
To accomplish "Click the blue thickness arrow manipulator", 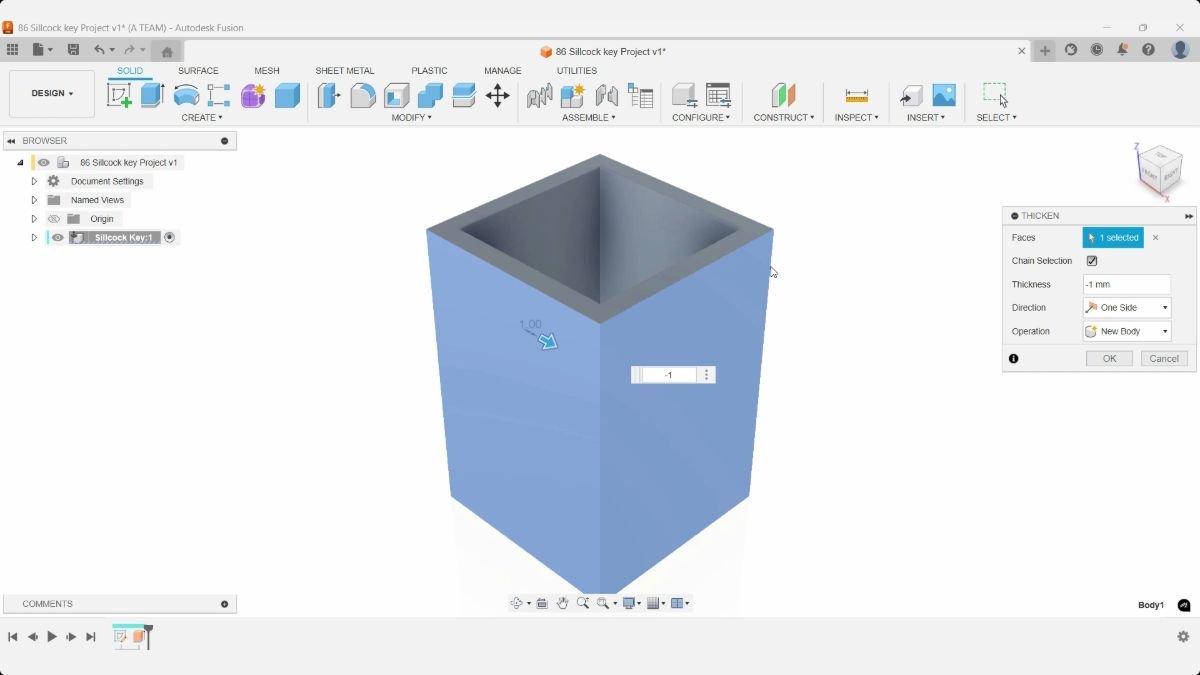I will [547, 341].
